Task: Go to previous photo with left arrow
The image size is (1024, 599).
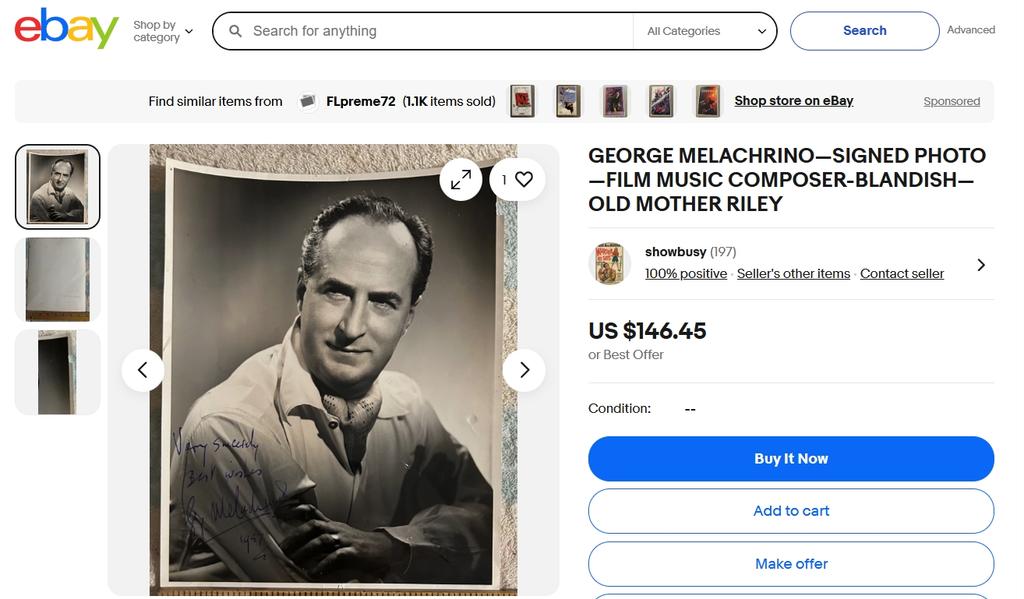Action: pos(143,370)
